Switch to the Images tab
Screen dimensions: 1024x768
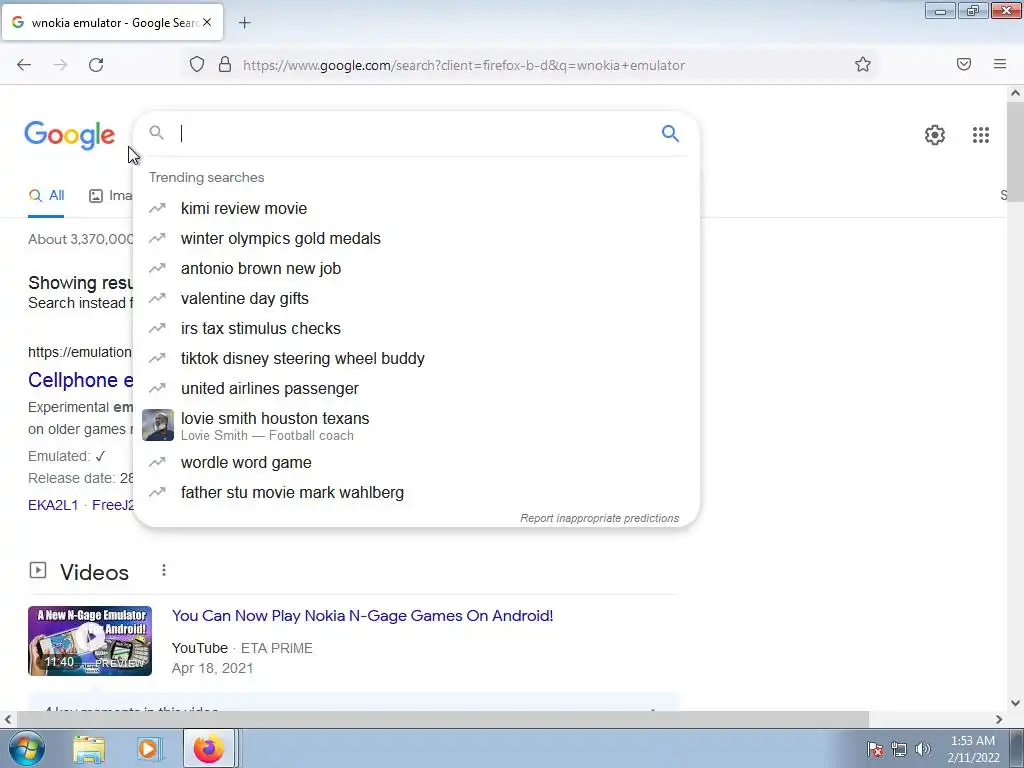click(x=110, y=195)
